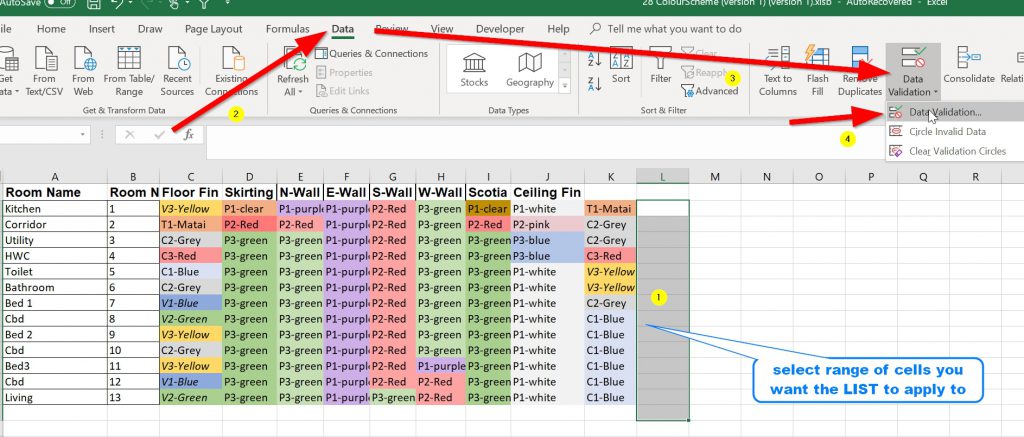Open Text to Columns wizard
Screen dimensions: 1024x437
pos(778,68)
